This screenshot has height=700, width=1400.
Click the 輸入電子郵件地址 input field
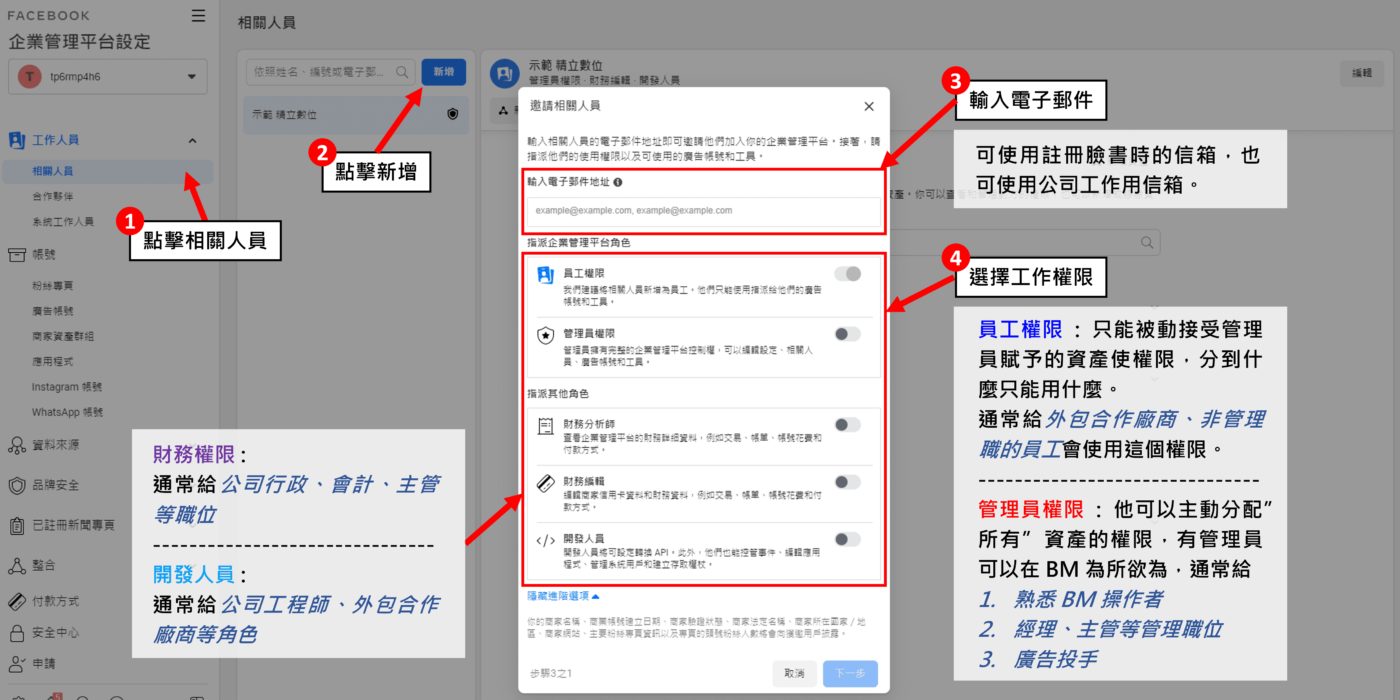704,211
